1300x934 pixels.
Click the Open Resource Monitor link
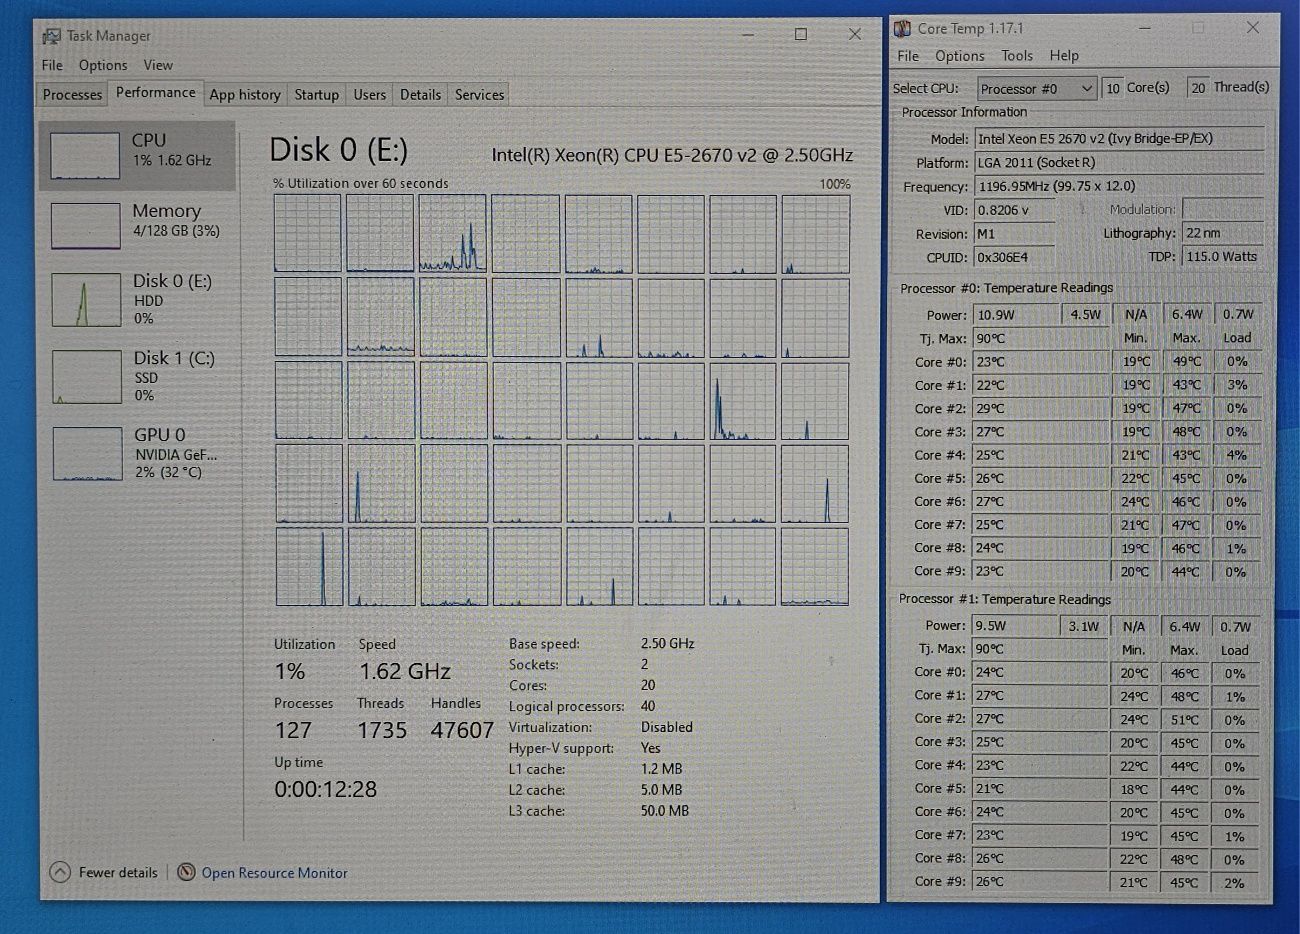coord(275,873)
